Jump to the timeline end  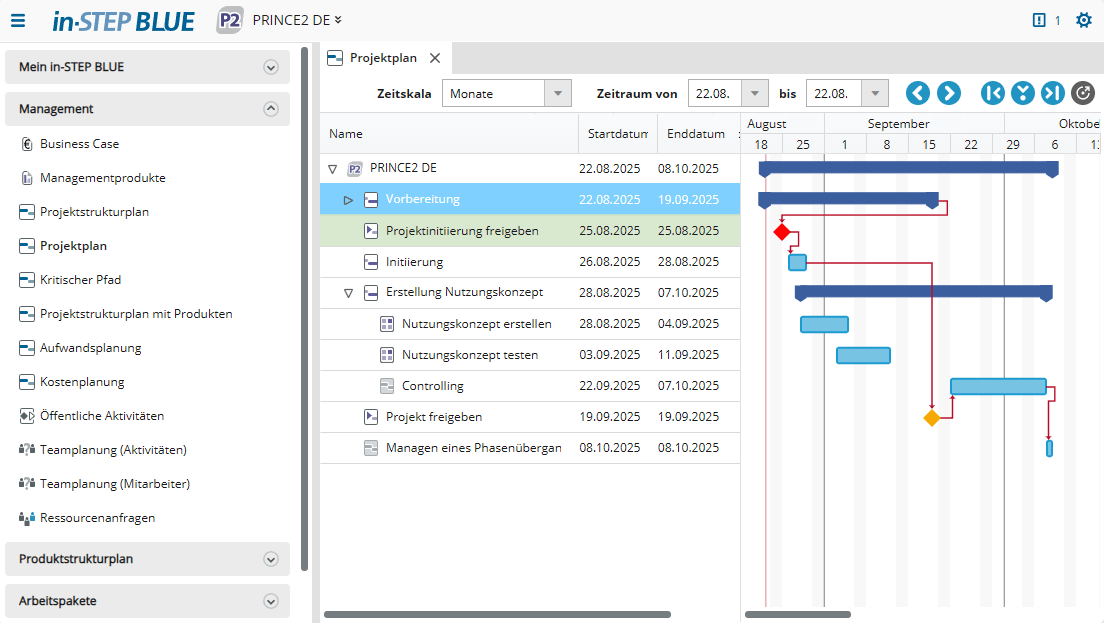[1052, 93]
